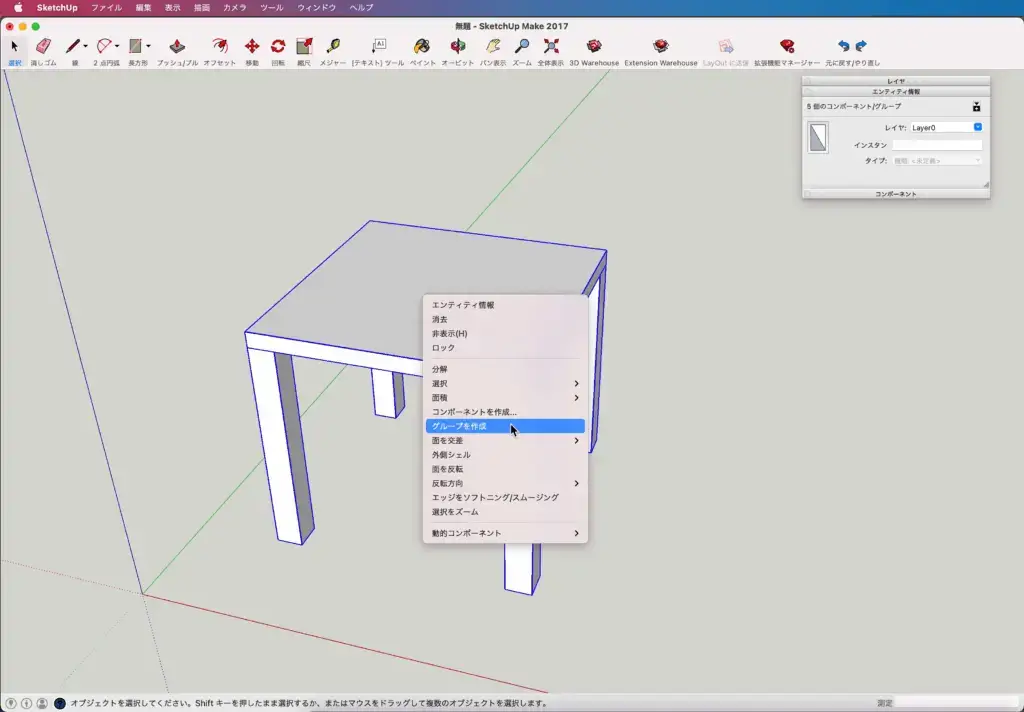Toggle extra details in the エンティティ情報 panel
This screenshot has width=1024, height=712.
tap(976, 106)
